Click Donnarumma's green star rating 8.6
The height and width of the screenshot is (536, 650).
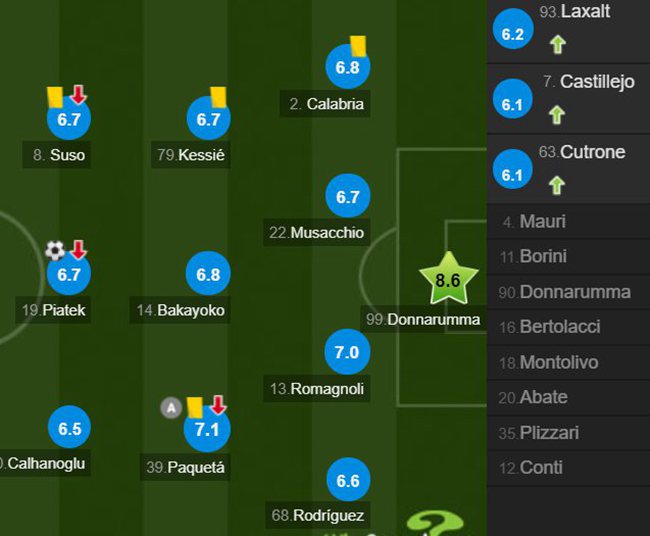tap(448, 279)
